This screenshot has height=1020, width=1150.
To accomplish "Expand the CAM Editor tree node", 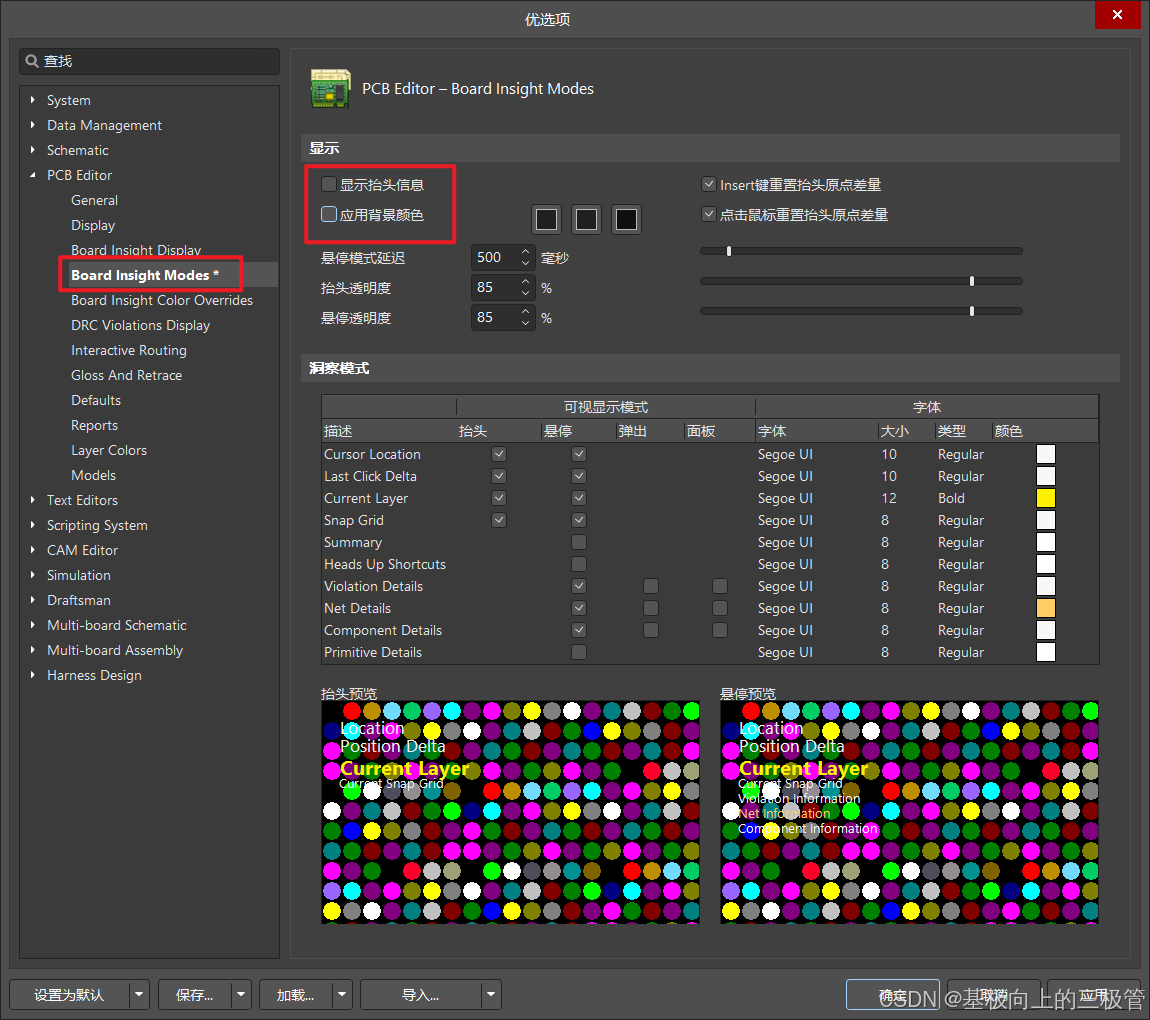I will [33, 550].
